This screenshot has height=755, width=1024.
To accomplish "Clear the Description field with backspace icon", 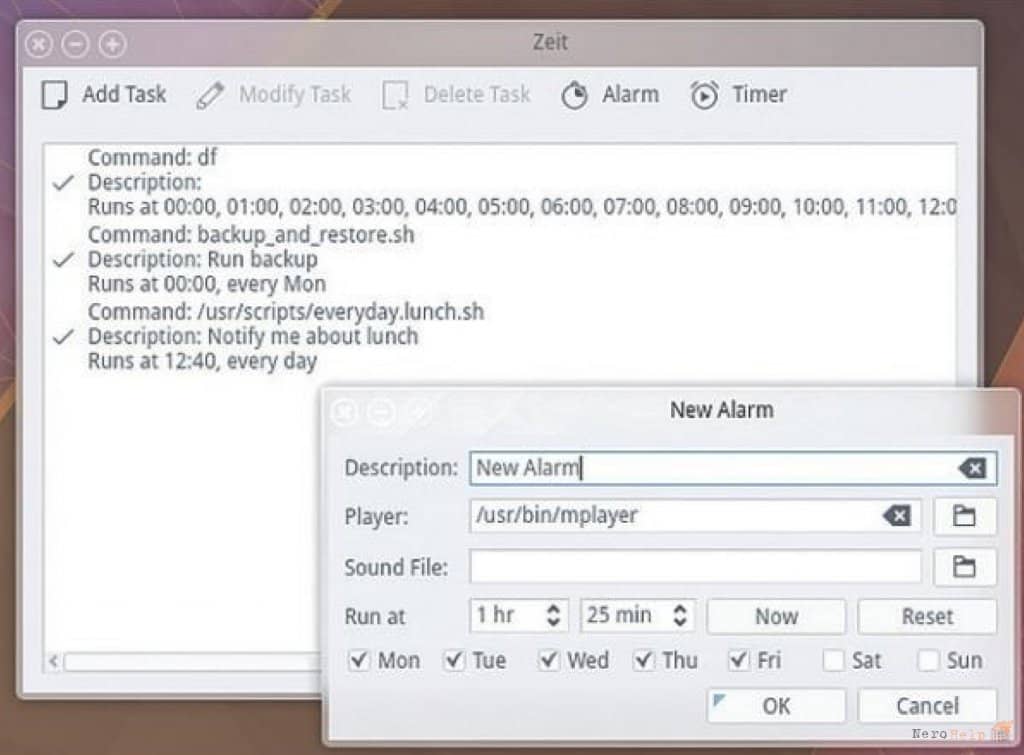I will [972, 468].
